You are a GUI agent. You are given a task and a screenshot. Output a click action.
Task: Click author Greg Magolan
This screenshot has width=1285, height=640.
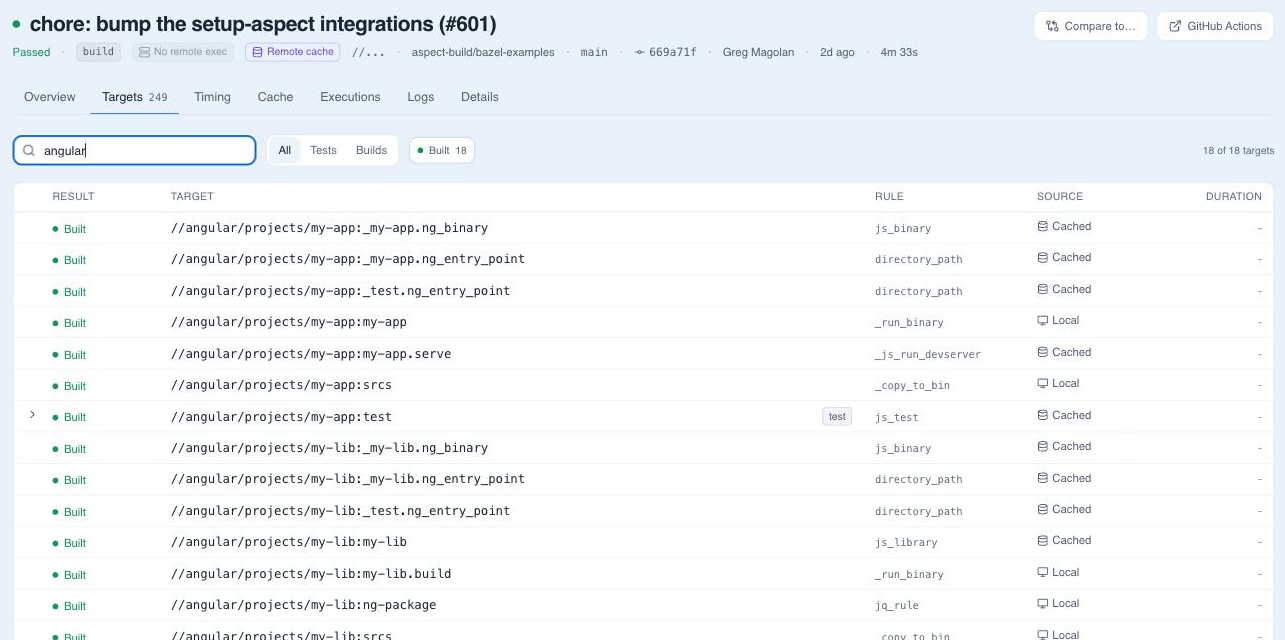click(x=758, y=52)
